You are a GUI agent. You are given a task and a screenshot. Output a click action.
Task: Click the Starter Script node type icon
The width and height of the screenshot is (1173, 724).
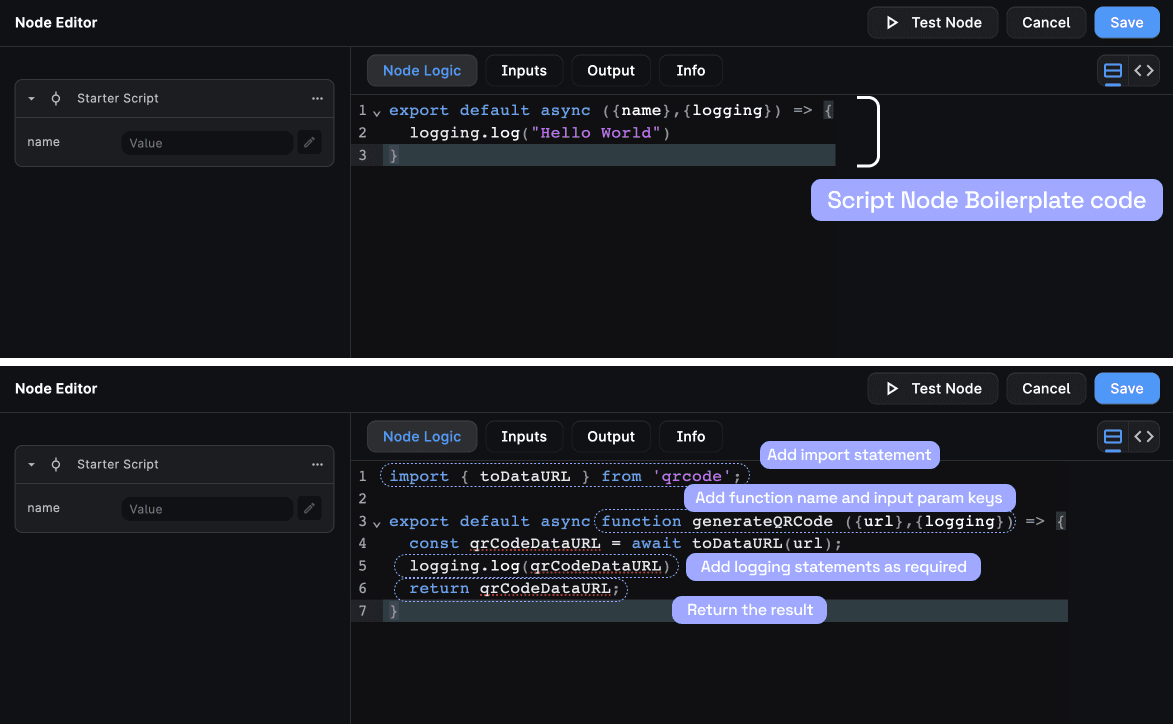point(56,98)
